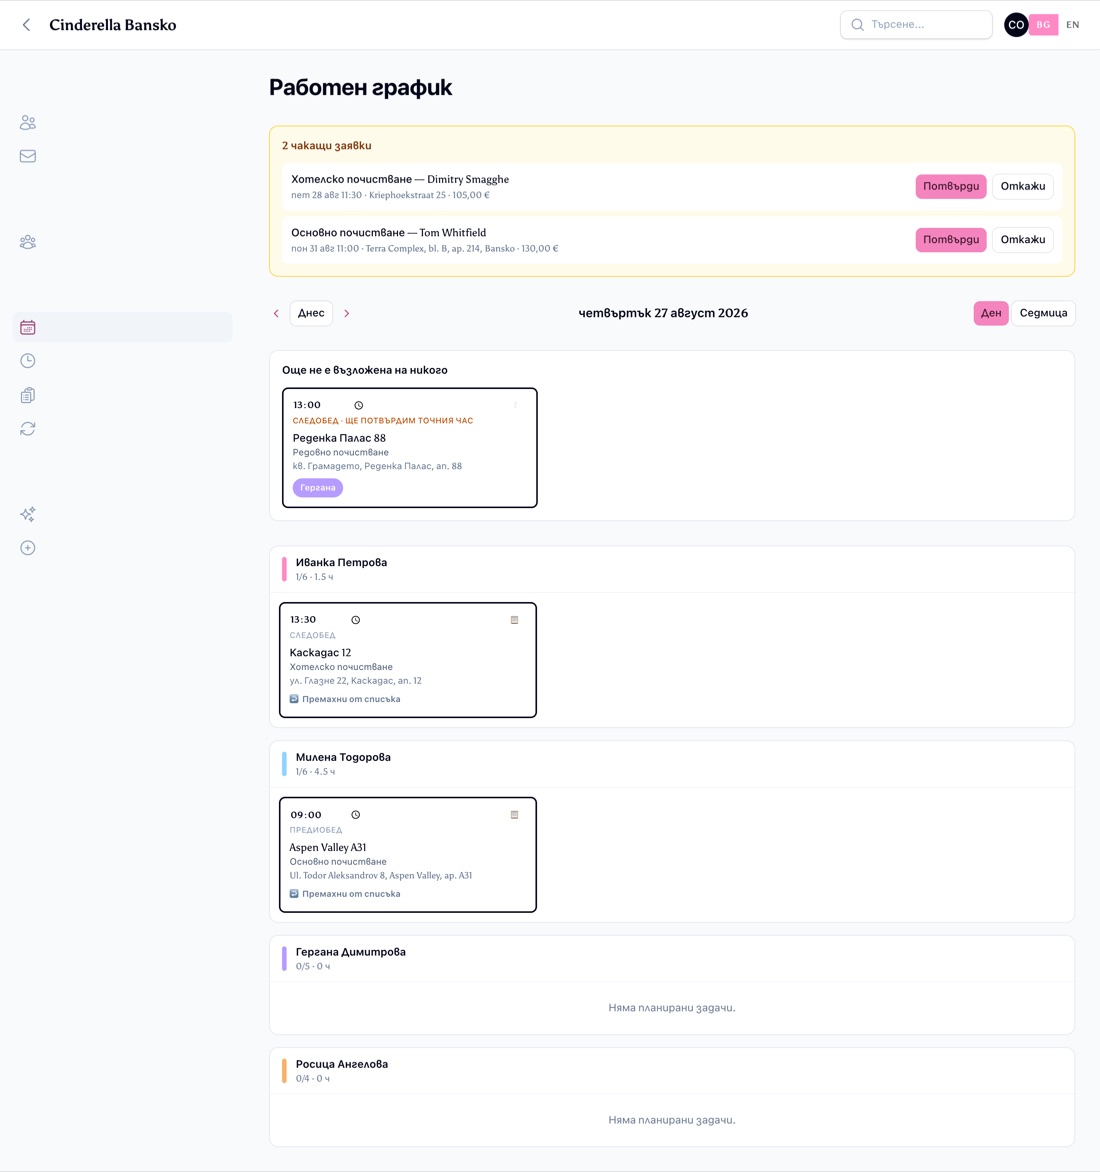Open the clients people icon in sidebar
This screenshot has height=1172, width=1100.
(28, 123)
